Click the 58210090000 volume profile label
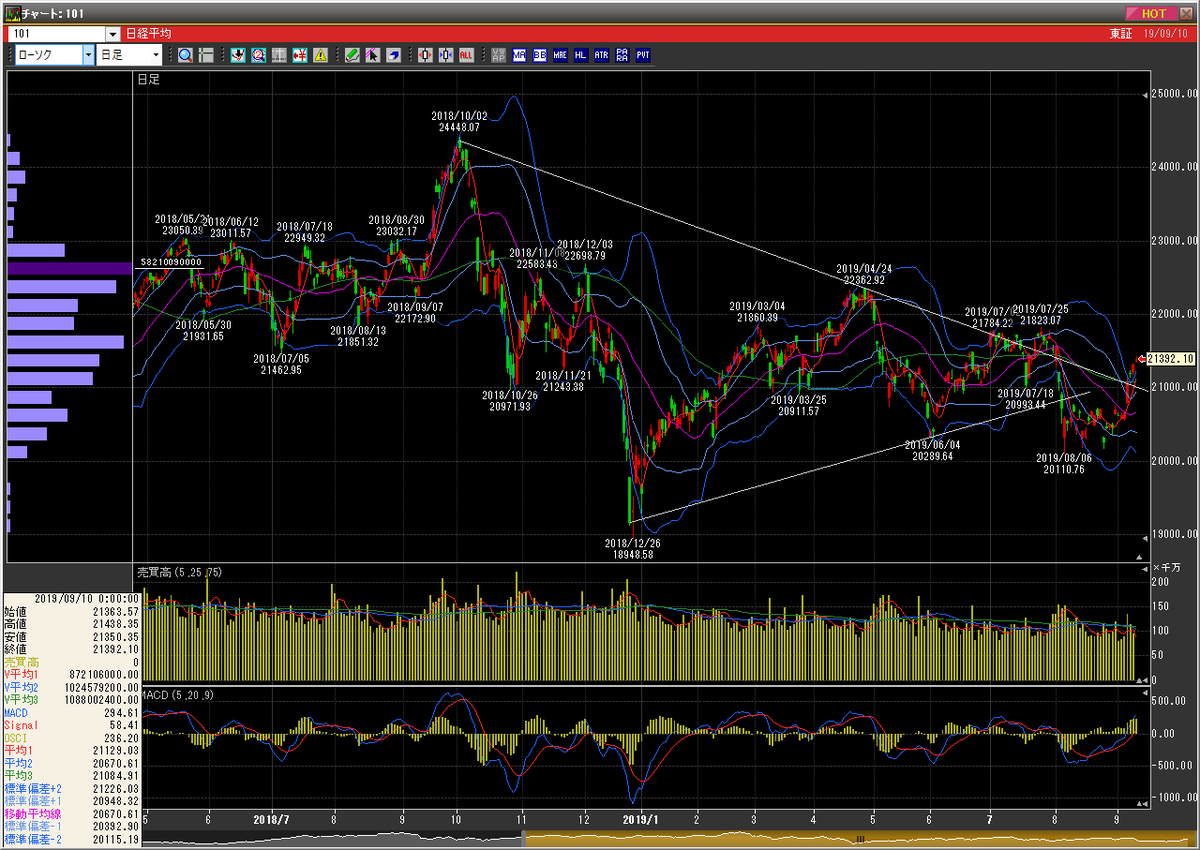This screenshot has width=1200, height=850. (169, 262)
